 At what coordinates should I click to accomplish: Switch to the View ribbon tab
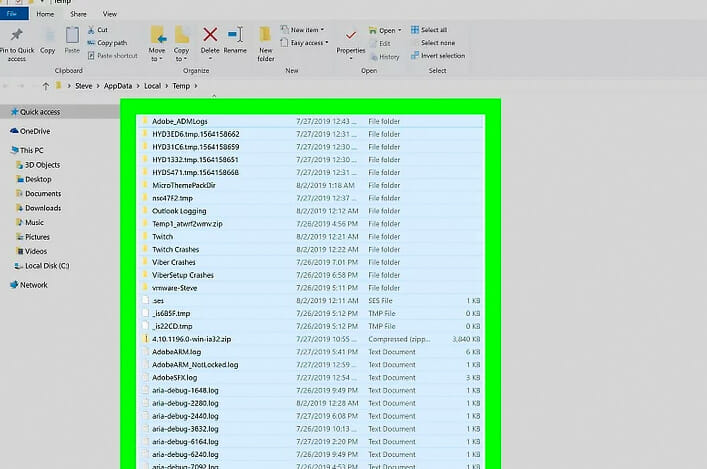(110, 14)
